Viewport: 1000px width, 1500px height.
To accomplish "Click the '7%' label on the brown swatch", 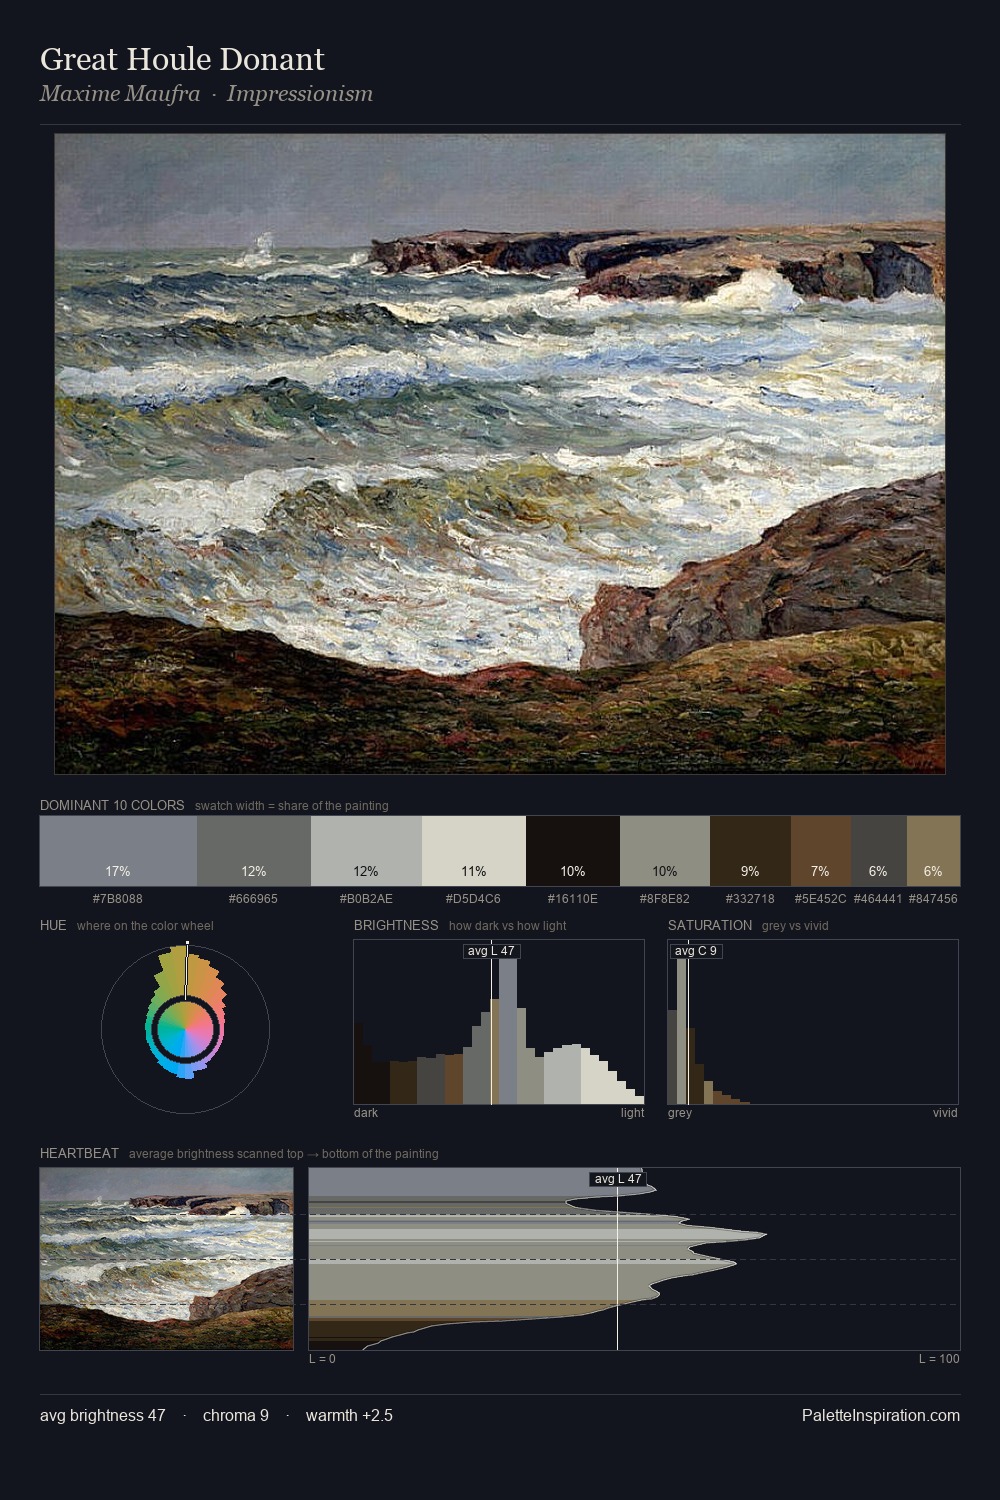I will tap(821, 871).
